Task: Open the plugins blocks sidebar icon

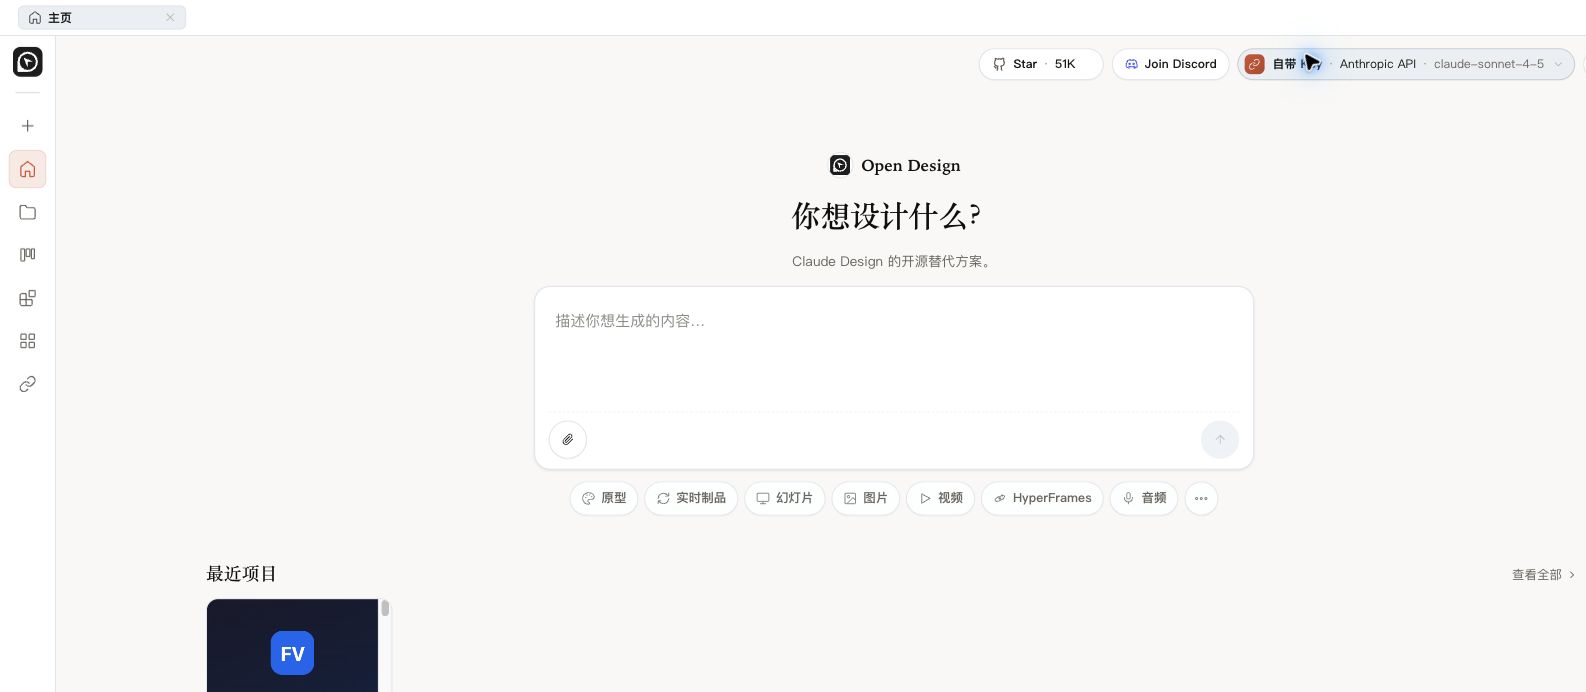Action: point(28,298)
